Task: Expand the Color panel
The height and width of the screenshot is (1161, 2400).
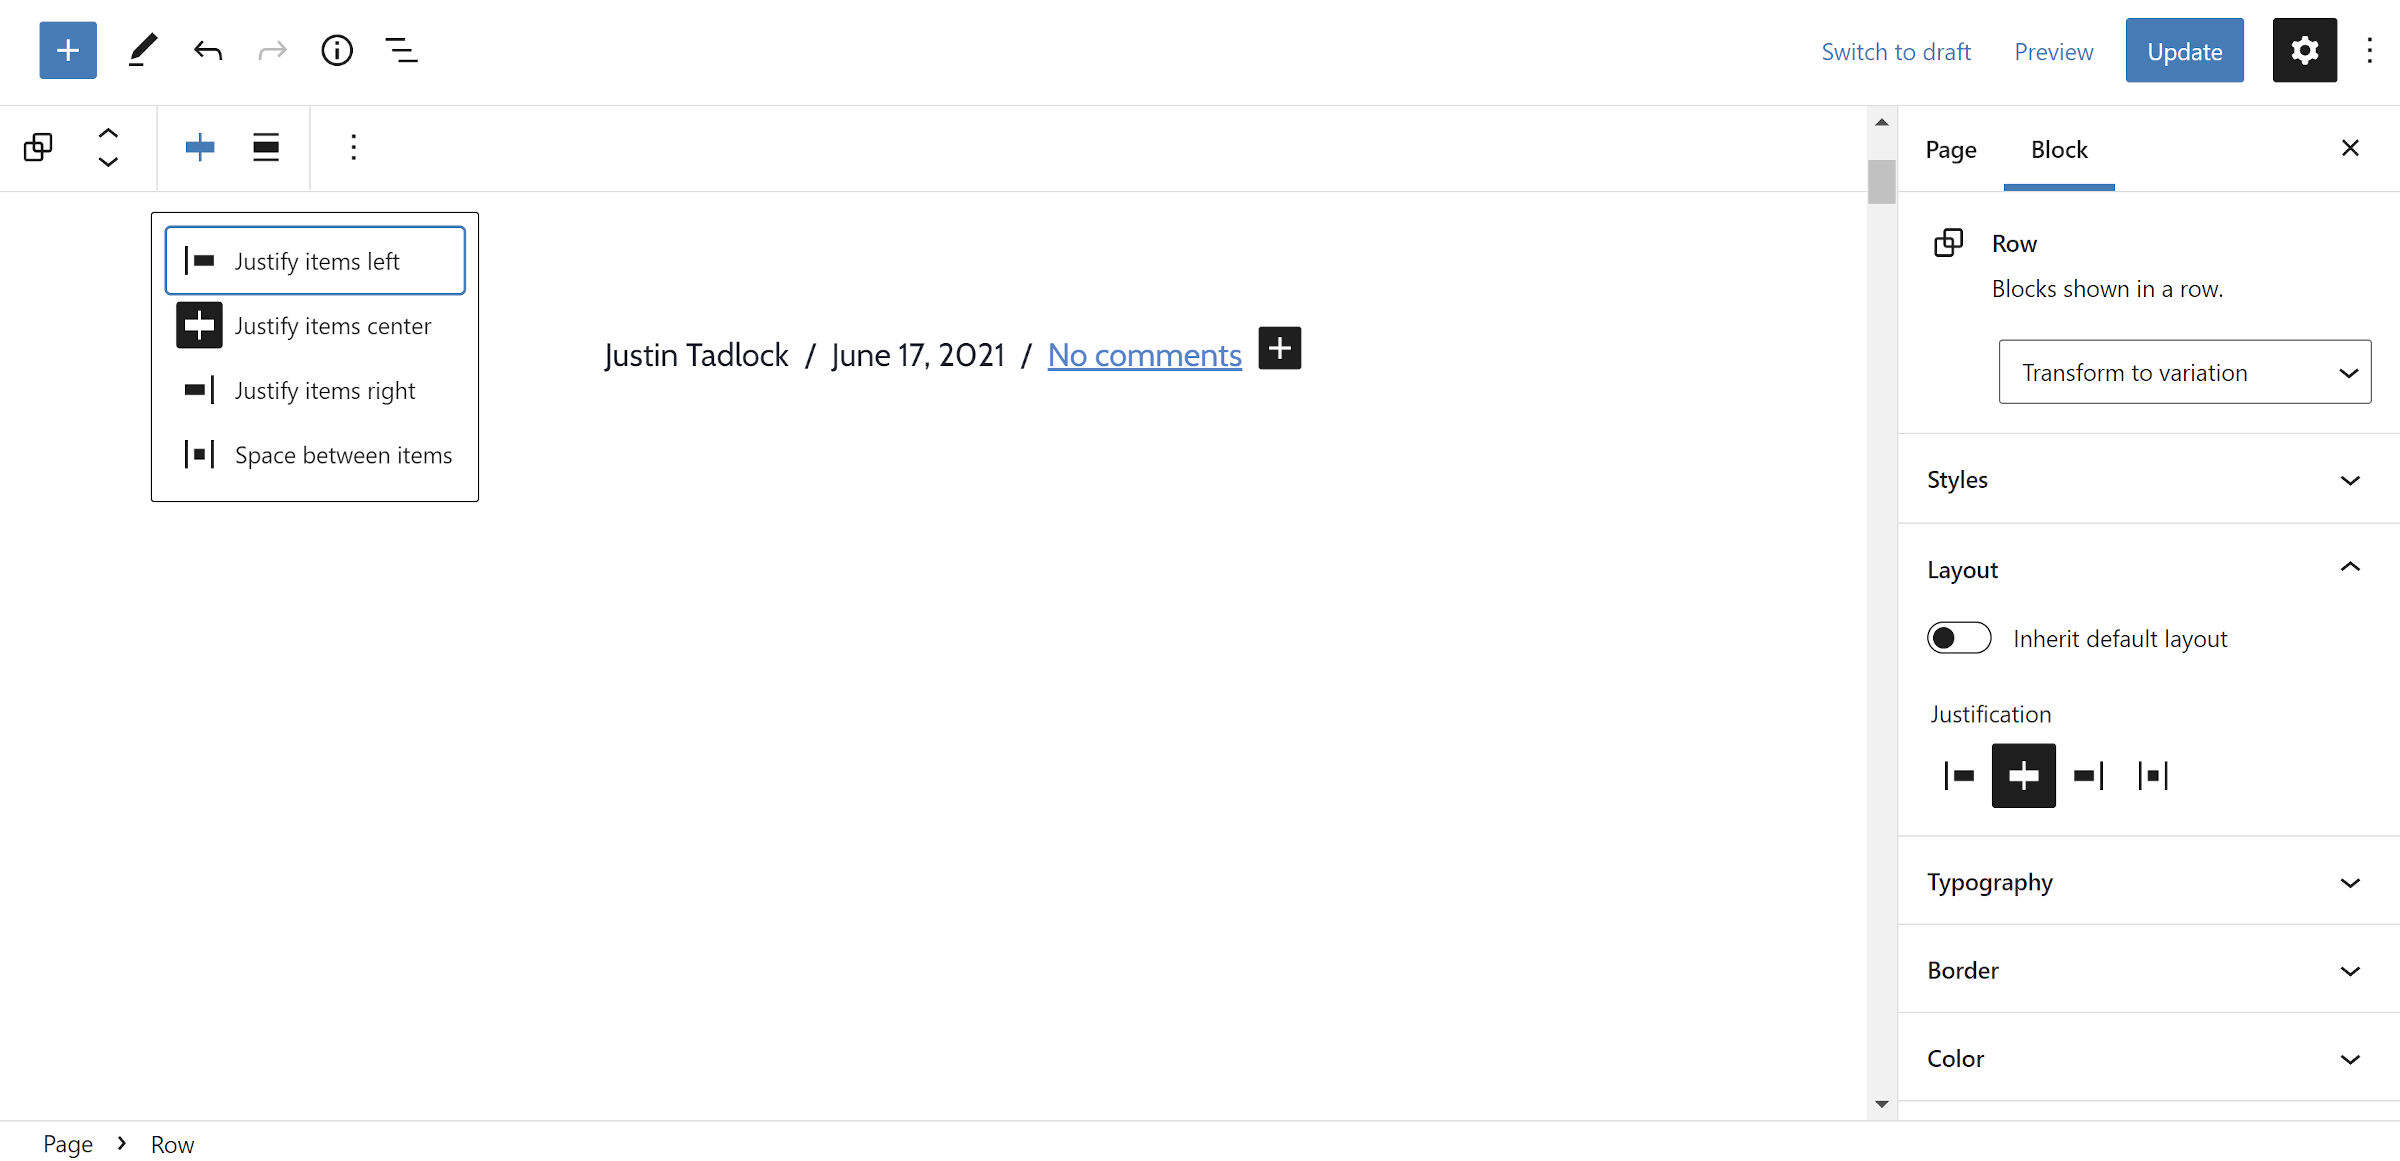Action: [x=2148, y=1058]
